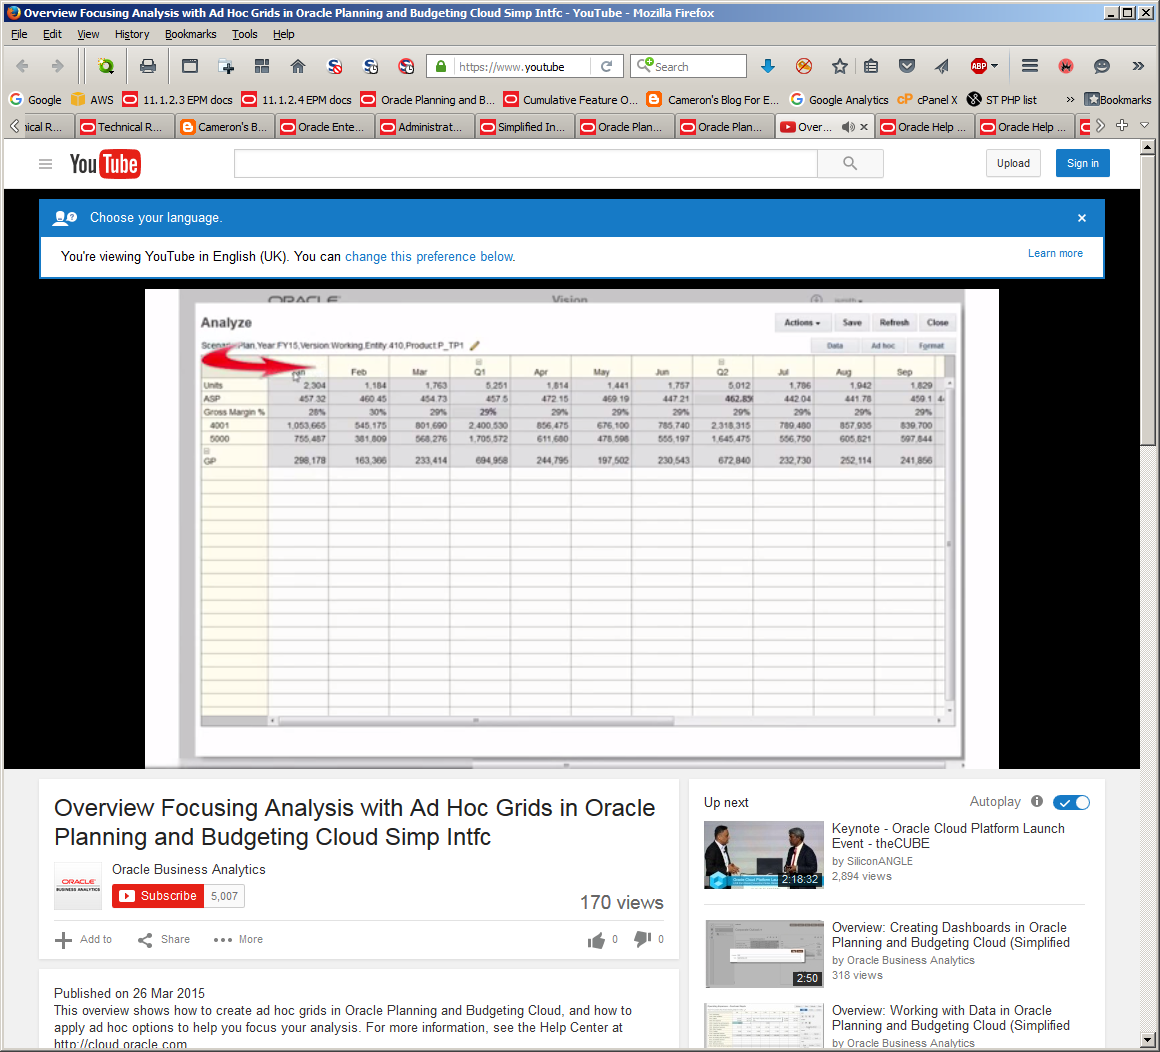The image size is (1160, 1052).
Task: Click Add to under the video
Action: coord(84,940)
